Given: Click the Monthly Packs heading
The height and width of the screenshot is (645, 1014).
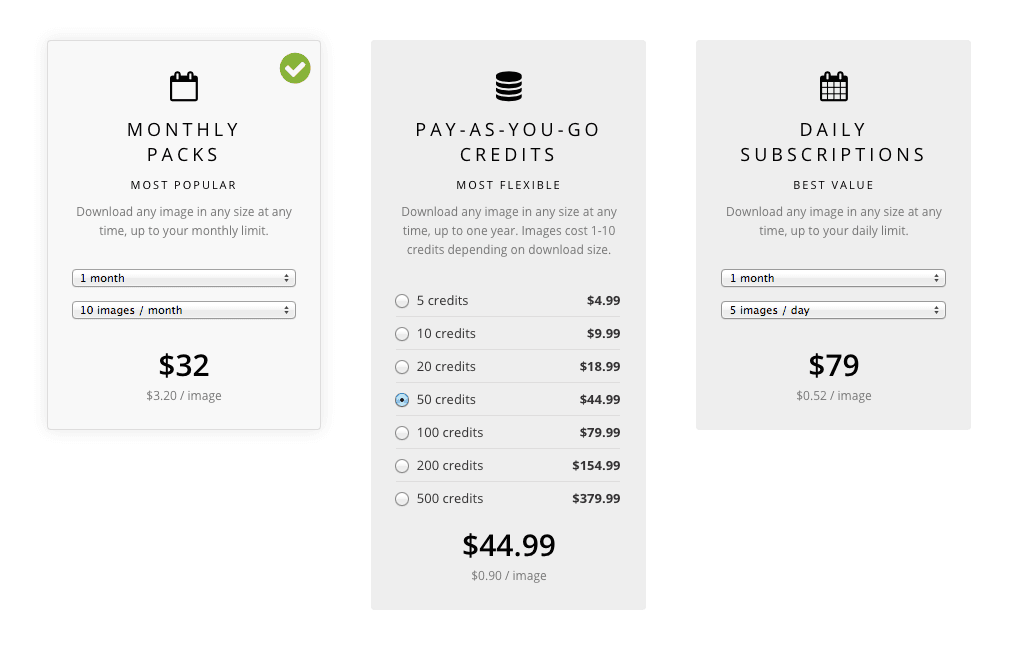Looking at the screenshot, I should pos(184,142).
